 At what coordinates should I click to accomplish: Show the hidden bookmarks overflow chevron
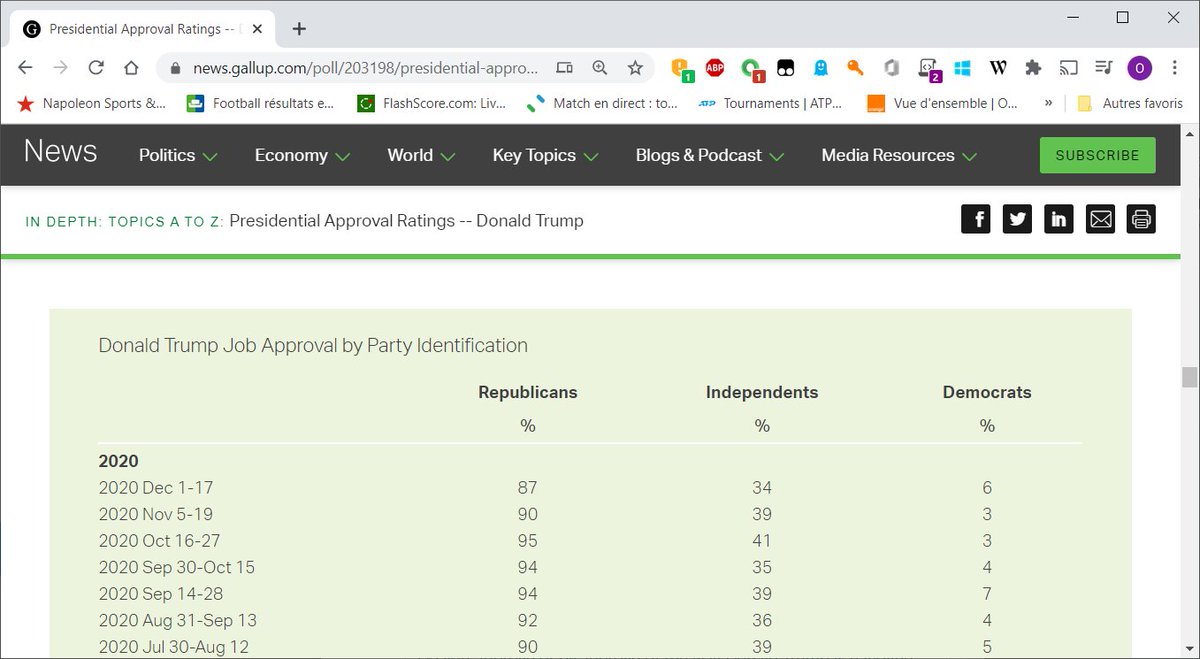pos(1048,103)
